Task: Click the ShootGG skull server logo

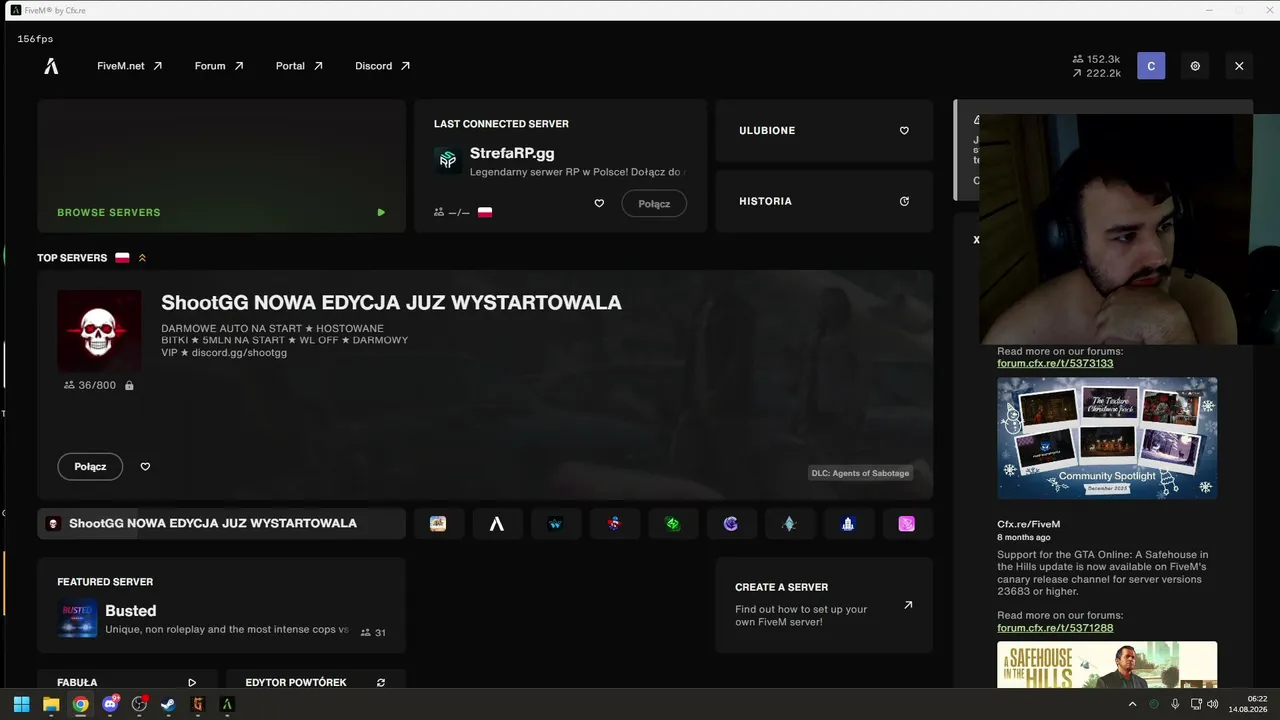Action: pos(99,331)
